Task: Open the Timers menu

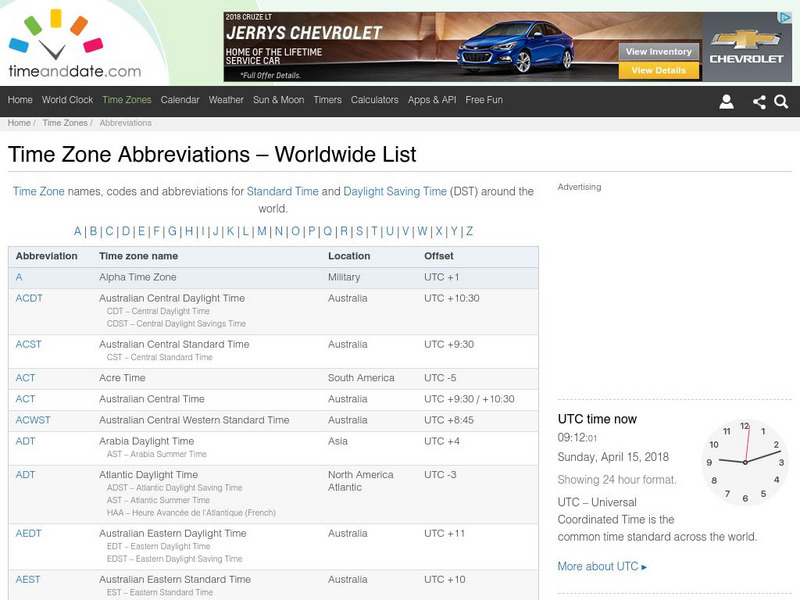Action: 327,100
